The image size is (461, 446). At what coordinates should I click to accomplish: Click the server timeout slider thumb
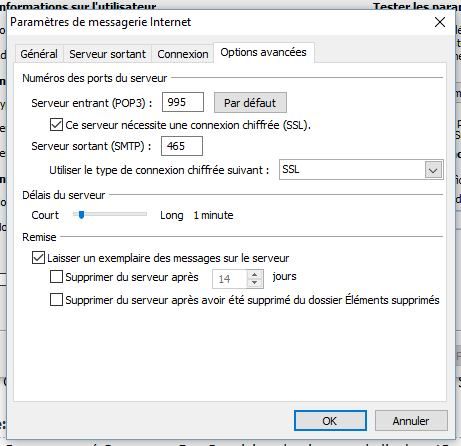click(x=81, y=215)
